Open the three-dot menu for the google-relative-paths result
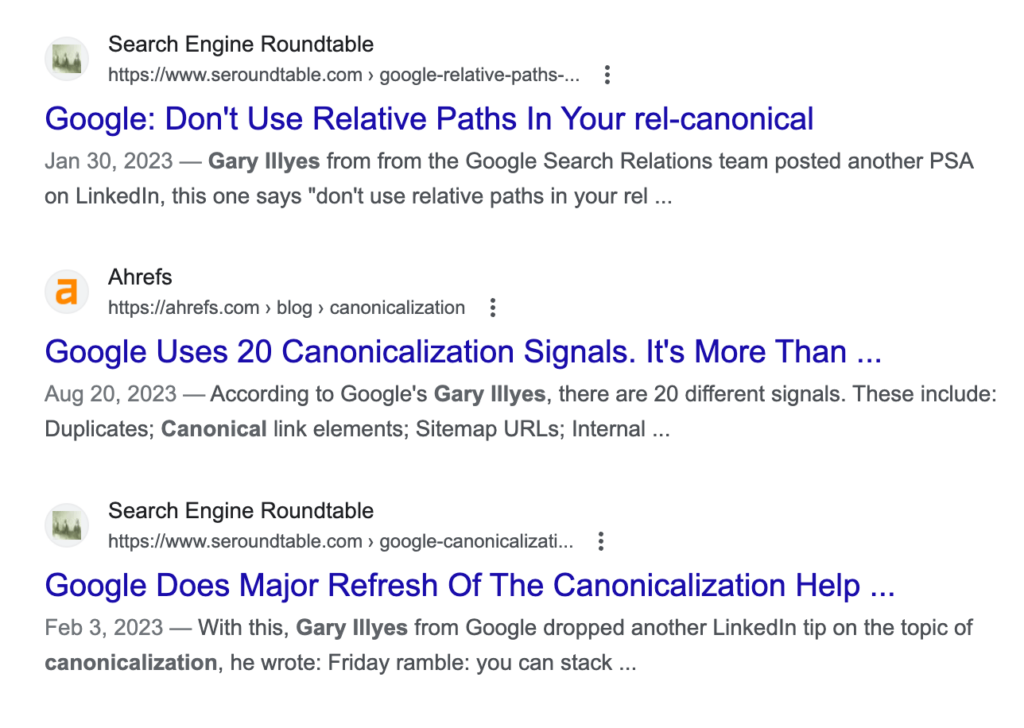1024x728 pixels. click(606, 75)
